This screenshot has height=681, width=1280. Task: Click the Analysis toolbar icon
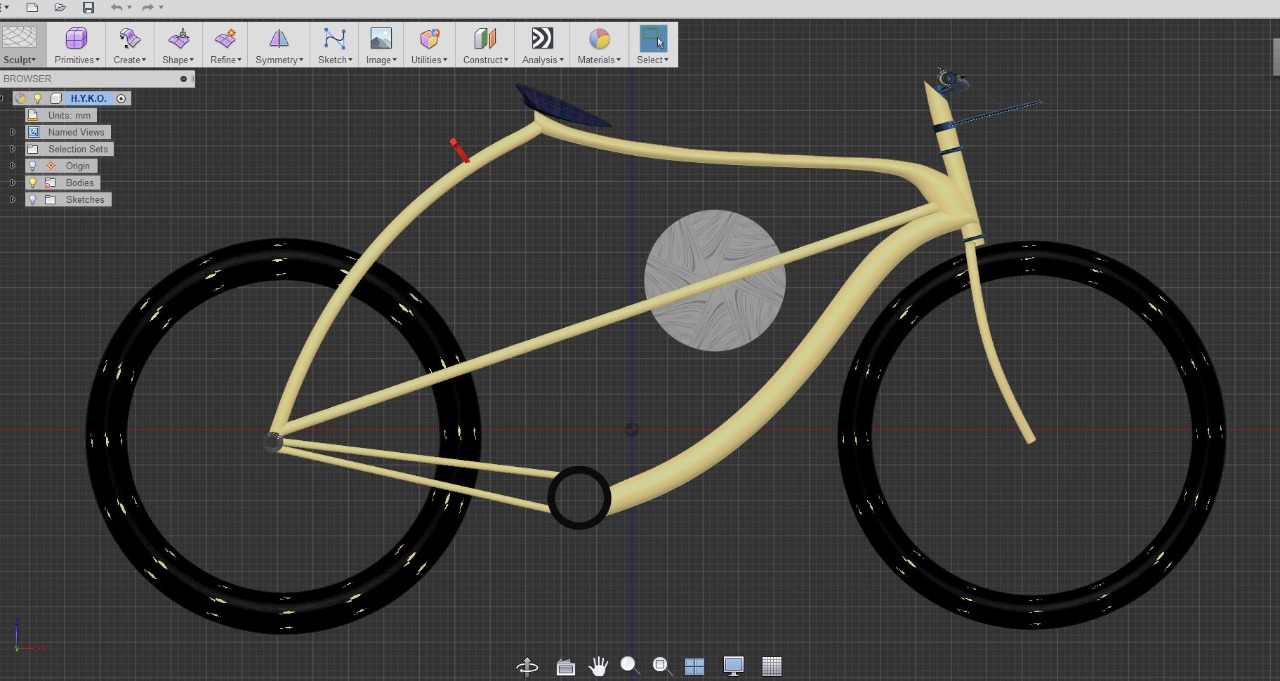click(542, 39)
